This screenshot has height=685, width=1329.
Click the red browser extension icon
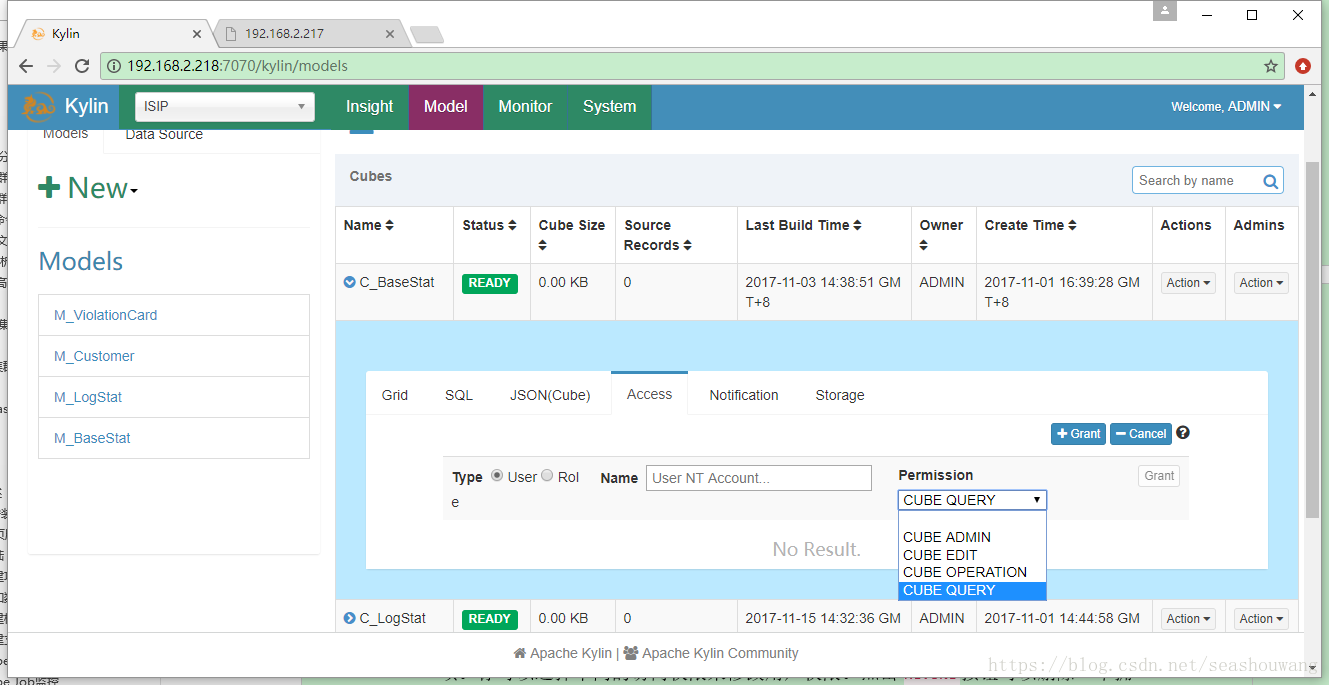1303,66
